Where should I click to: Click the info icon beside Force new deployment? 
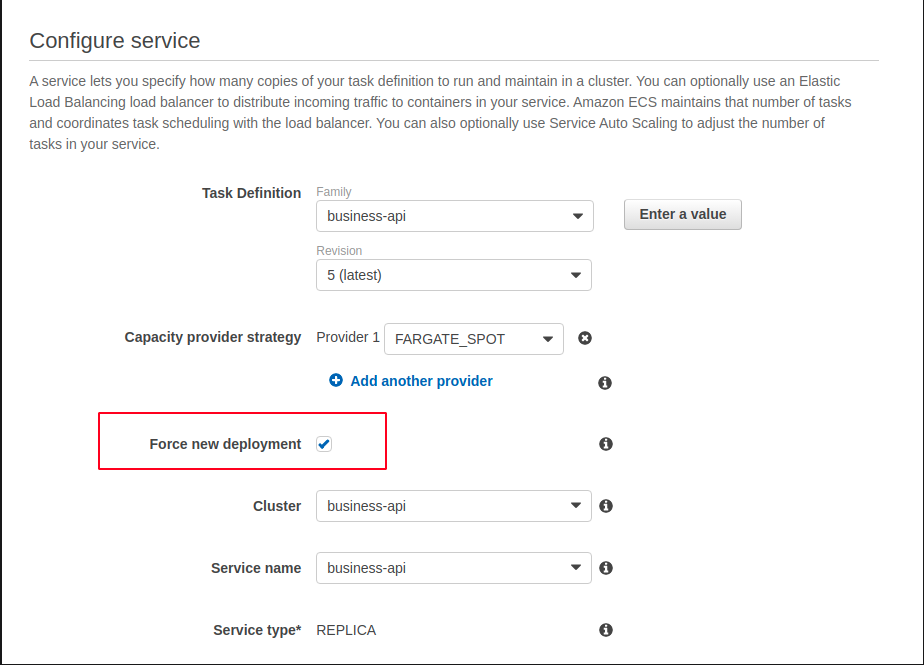(x=605, y=444)
